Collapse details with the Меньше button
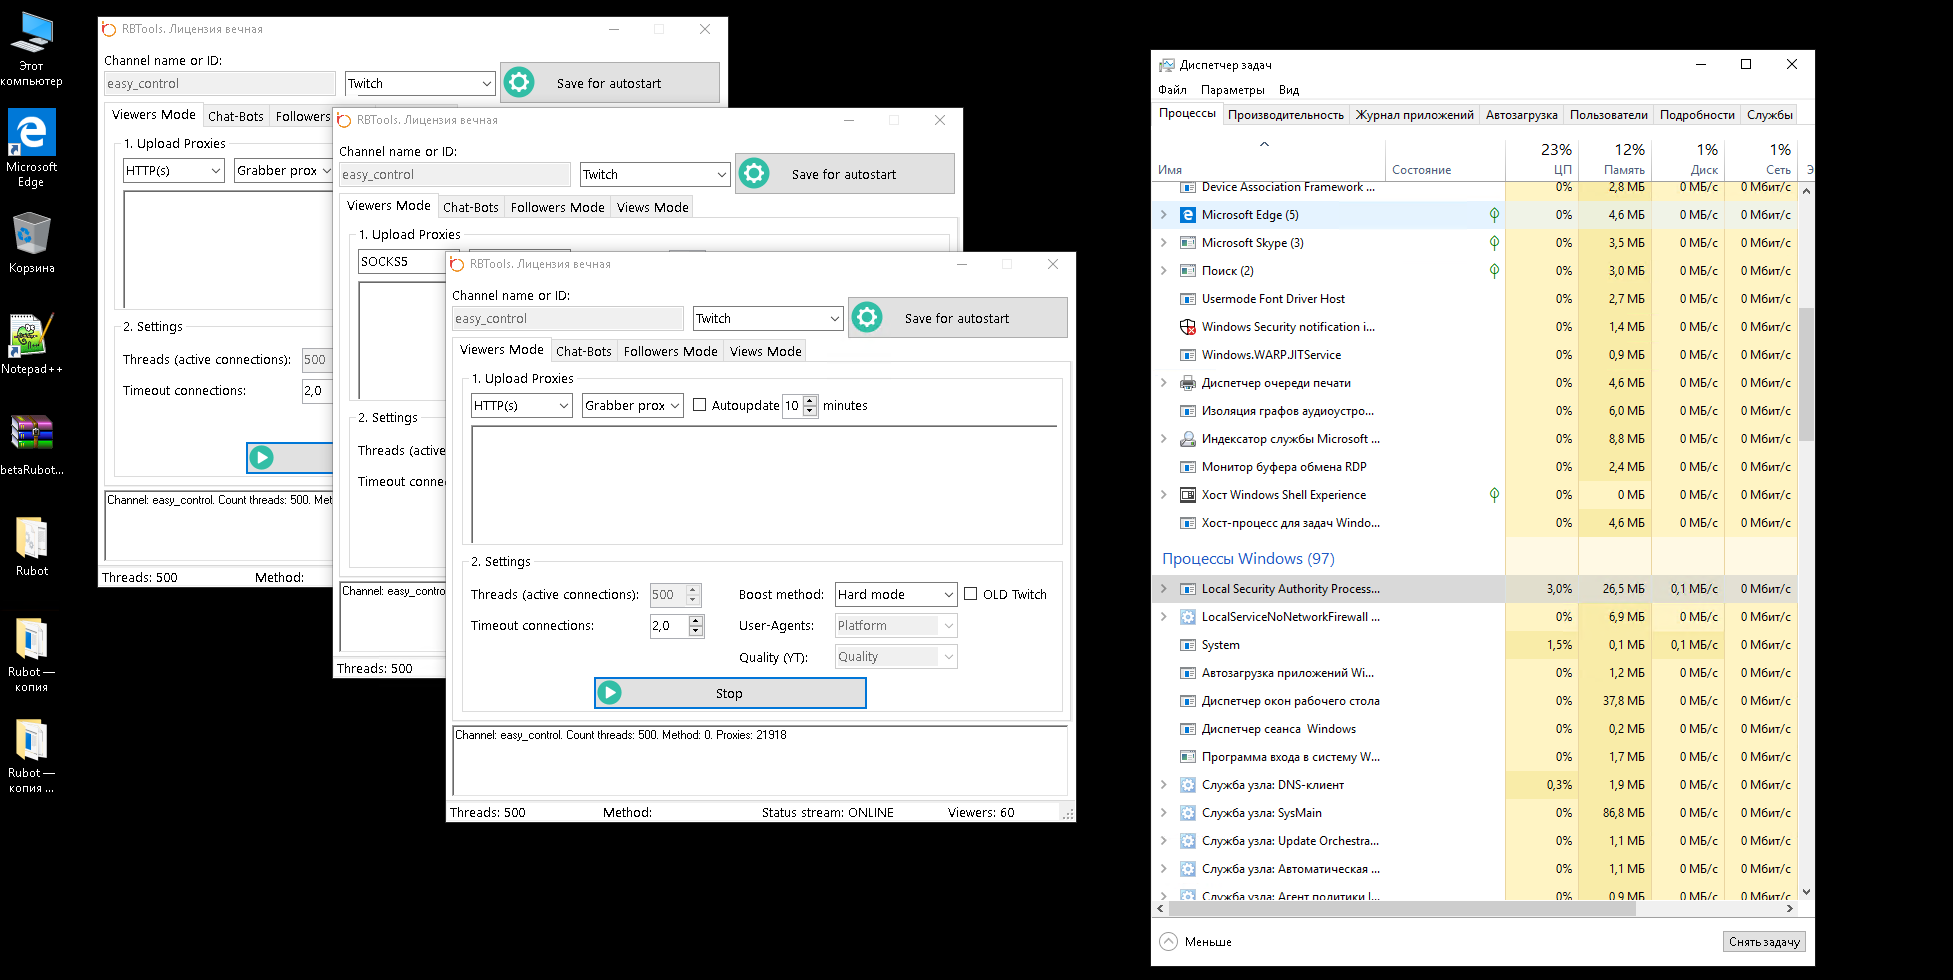Image resolution: width=1953 pixels, height=980 pixels. [1196, 942]
